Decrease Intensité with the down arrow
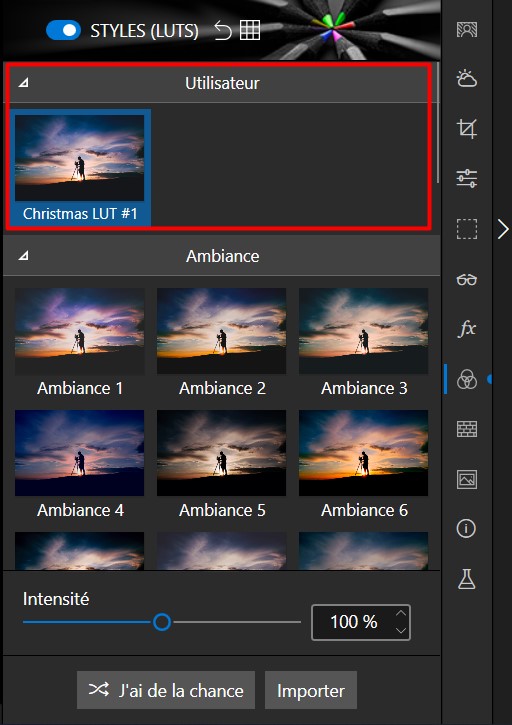Screen dimensions: 512x725 pyautogui.click(x=401, y=630)
